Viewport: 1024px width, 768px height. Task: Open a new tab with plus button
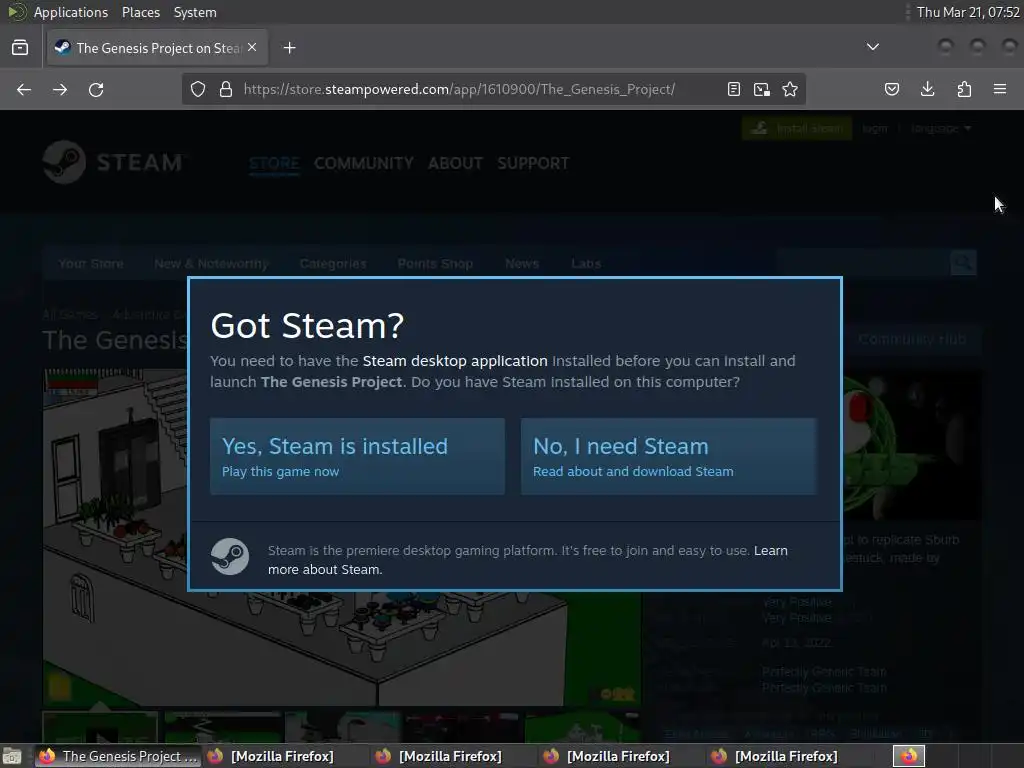289,48
